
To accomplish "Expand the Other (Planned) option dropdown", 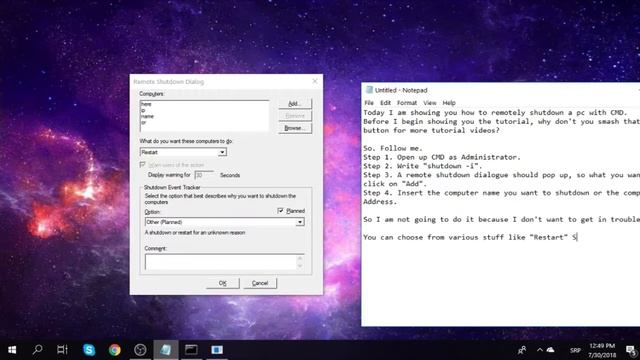I will 300,222.
